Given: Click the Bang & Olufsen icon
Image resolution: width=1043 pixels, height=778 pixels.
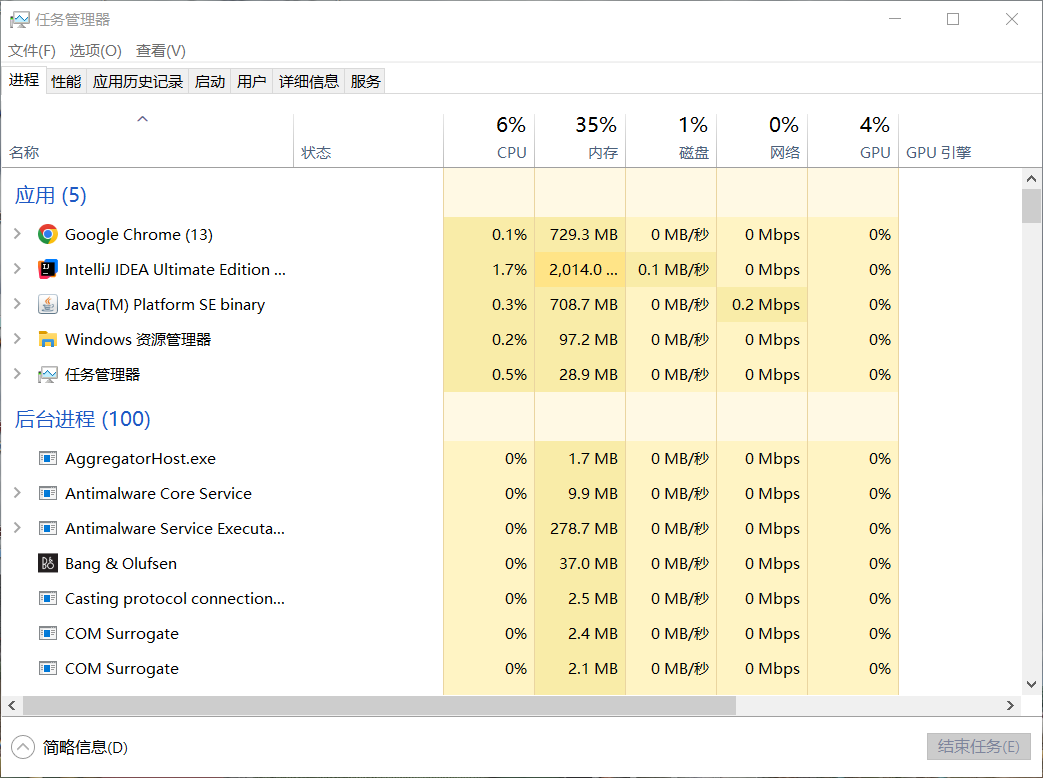Looking at the screenshot, I should [47, 564].
